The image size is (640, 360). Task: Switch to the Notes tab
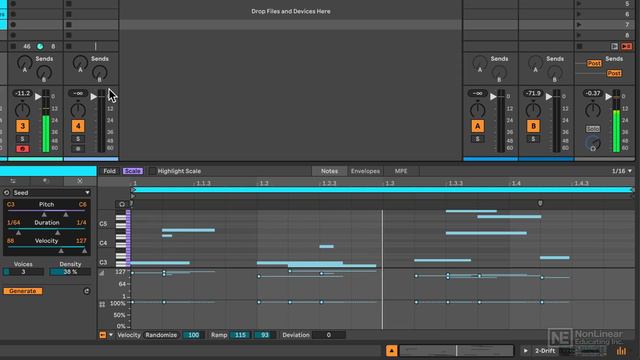(329, 171)
